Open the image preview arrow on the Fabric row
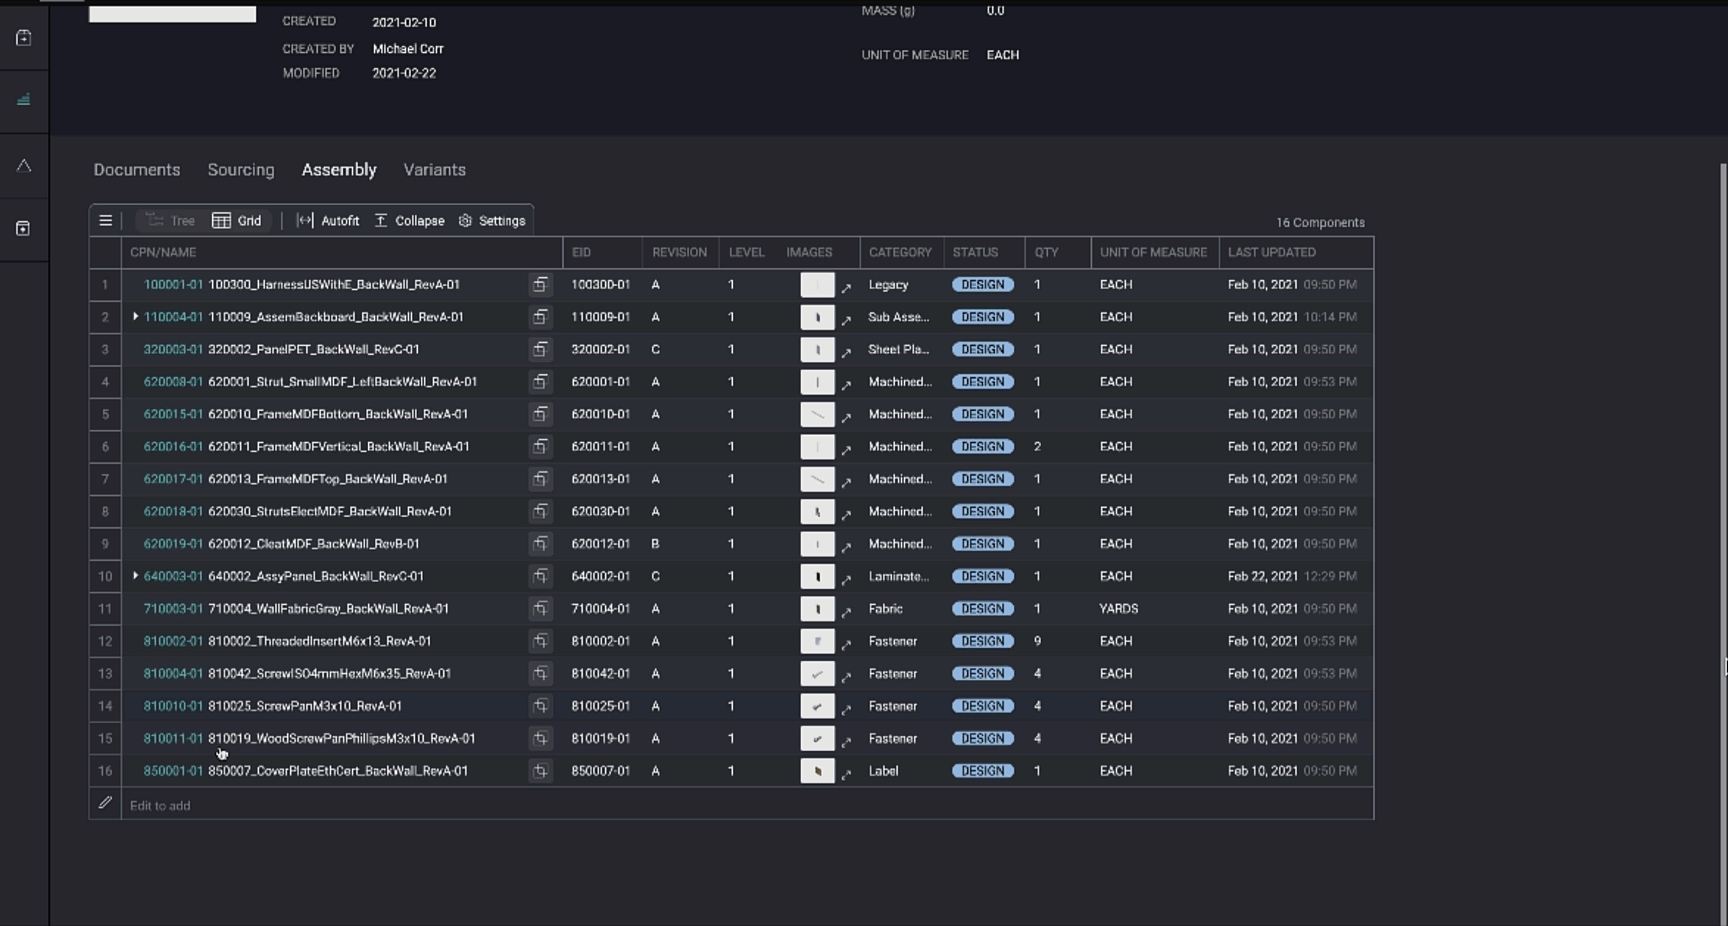 point(846,609)
